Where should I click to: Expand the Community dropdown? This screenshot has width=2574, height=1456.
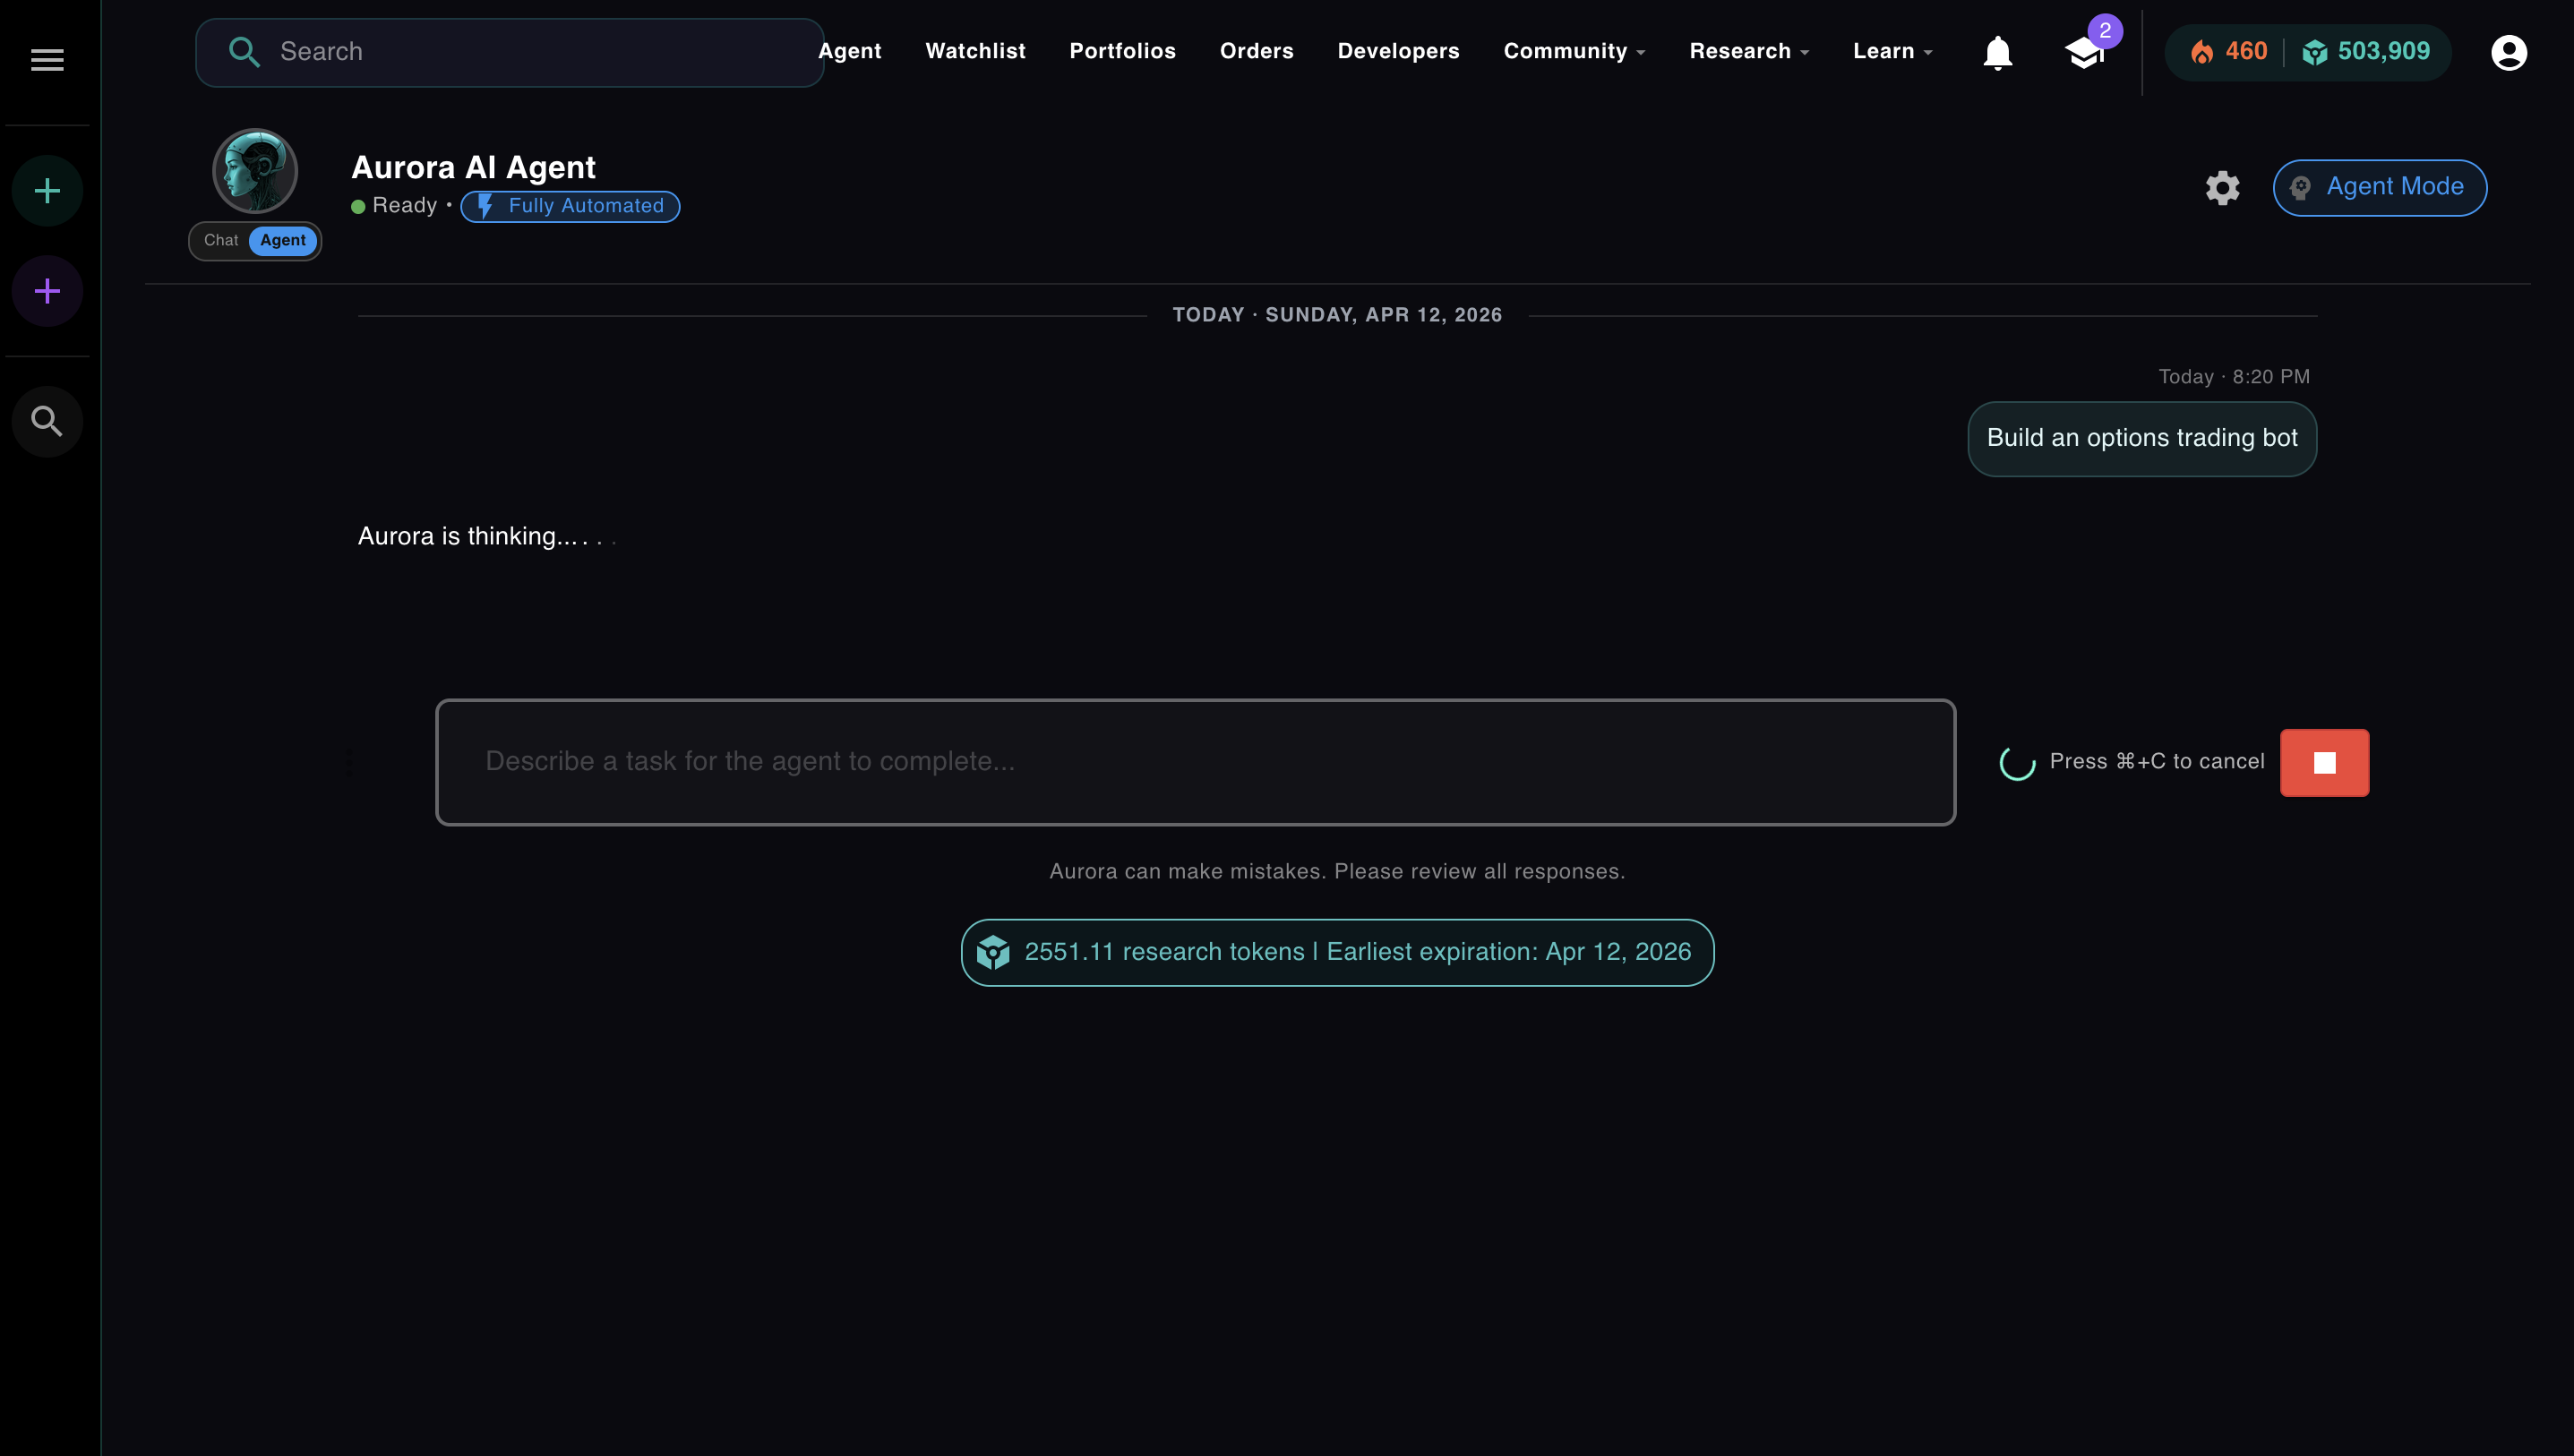[1573, 51]
